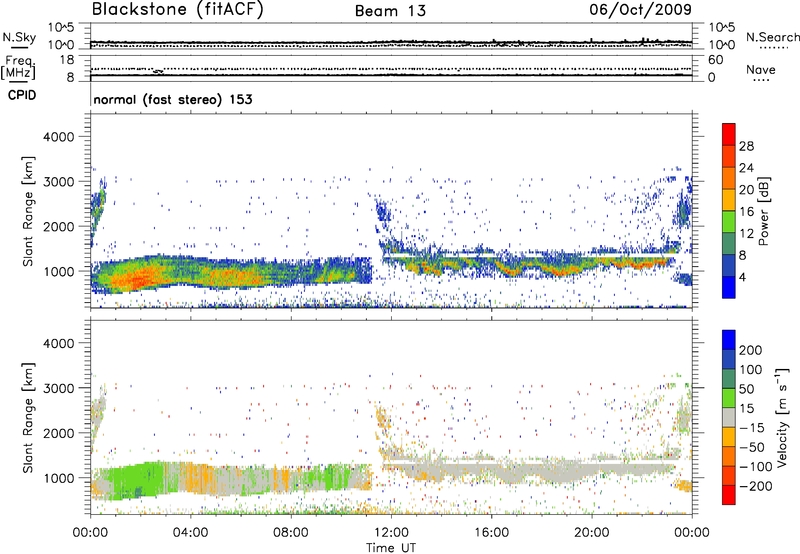Click the CPID label
Image resolution: width=800 pixels, height=554 pixels.
[x=22, y=95]
